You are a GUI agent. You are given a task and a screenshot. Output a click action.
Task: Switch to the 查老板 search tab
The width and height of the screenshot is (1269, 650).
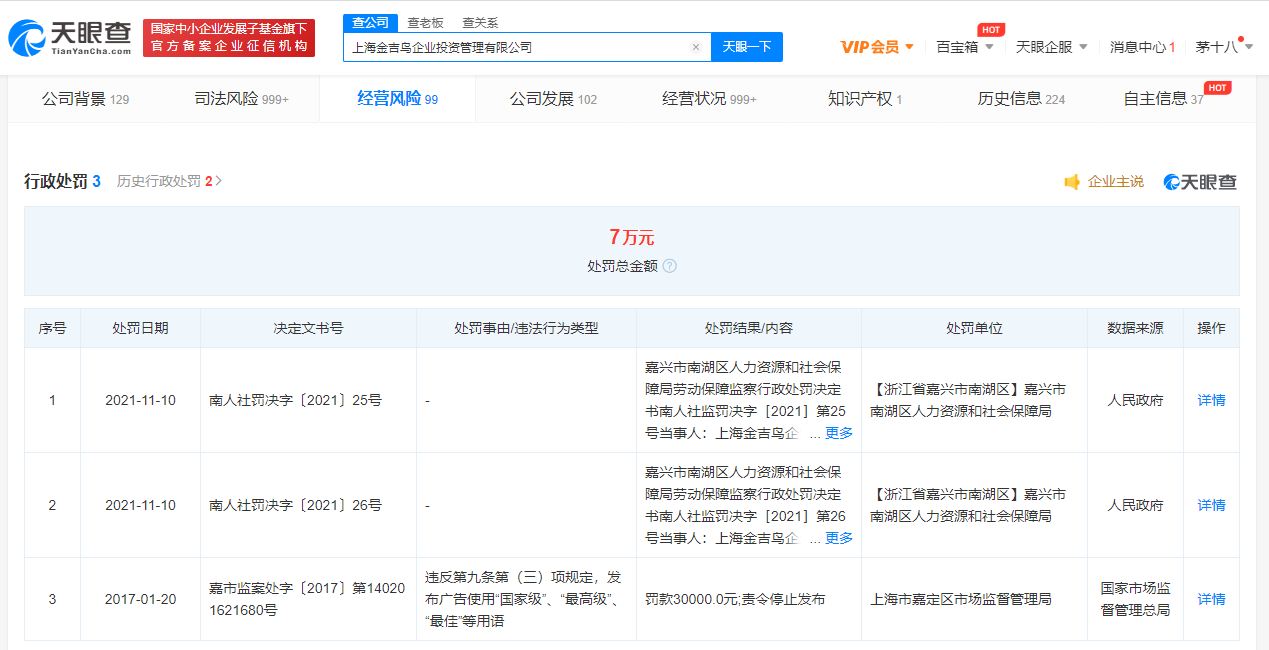point(425,23)
